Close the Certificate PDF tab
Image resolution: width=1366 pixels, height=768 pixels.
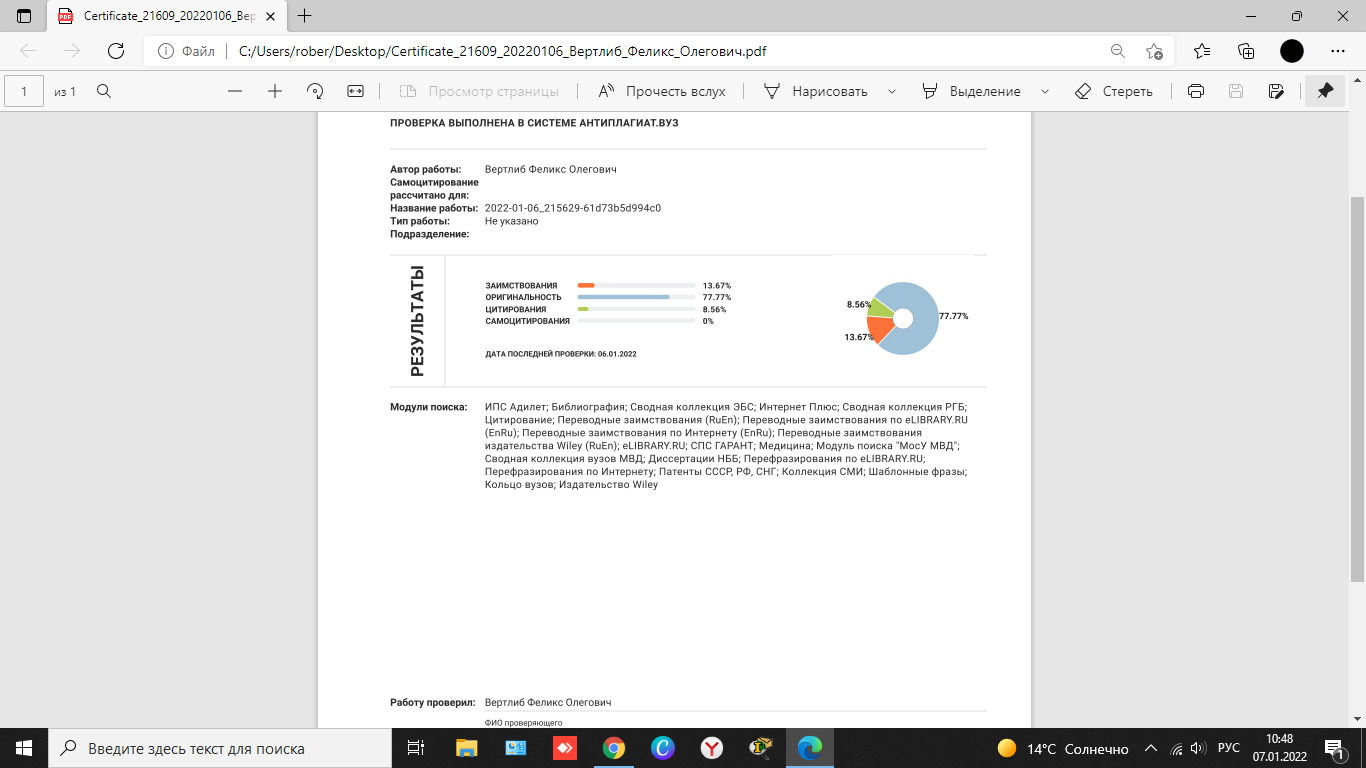tap(272, 16)
